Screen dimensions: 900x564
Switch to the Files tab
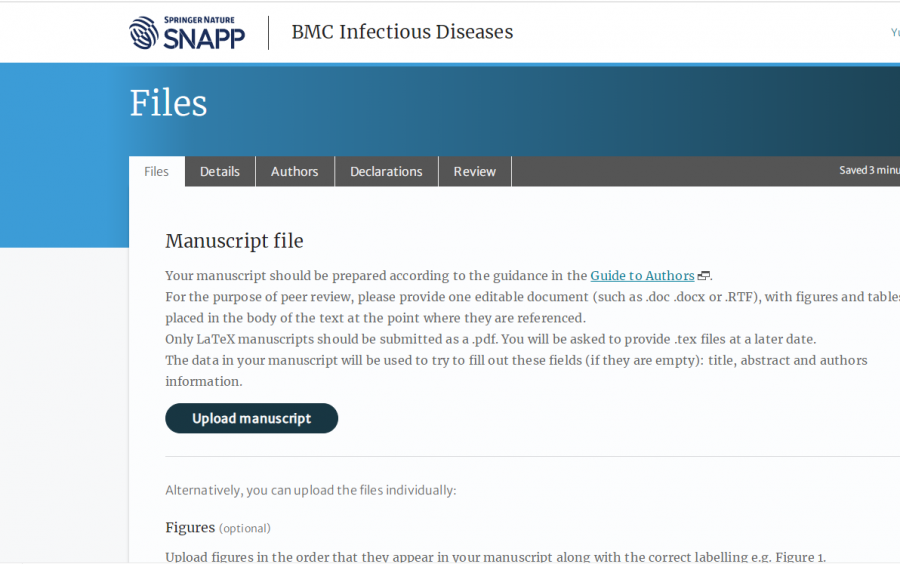point(157,172)
